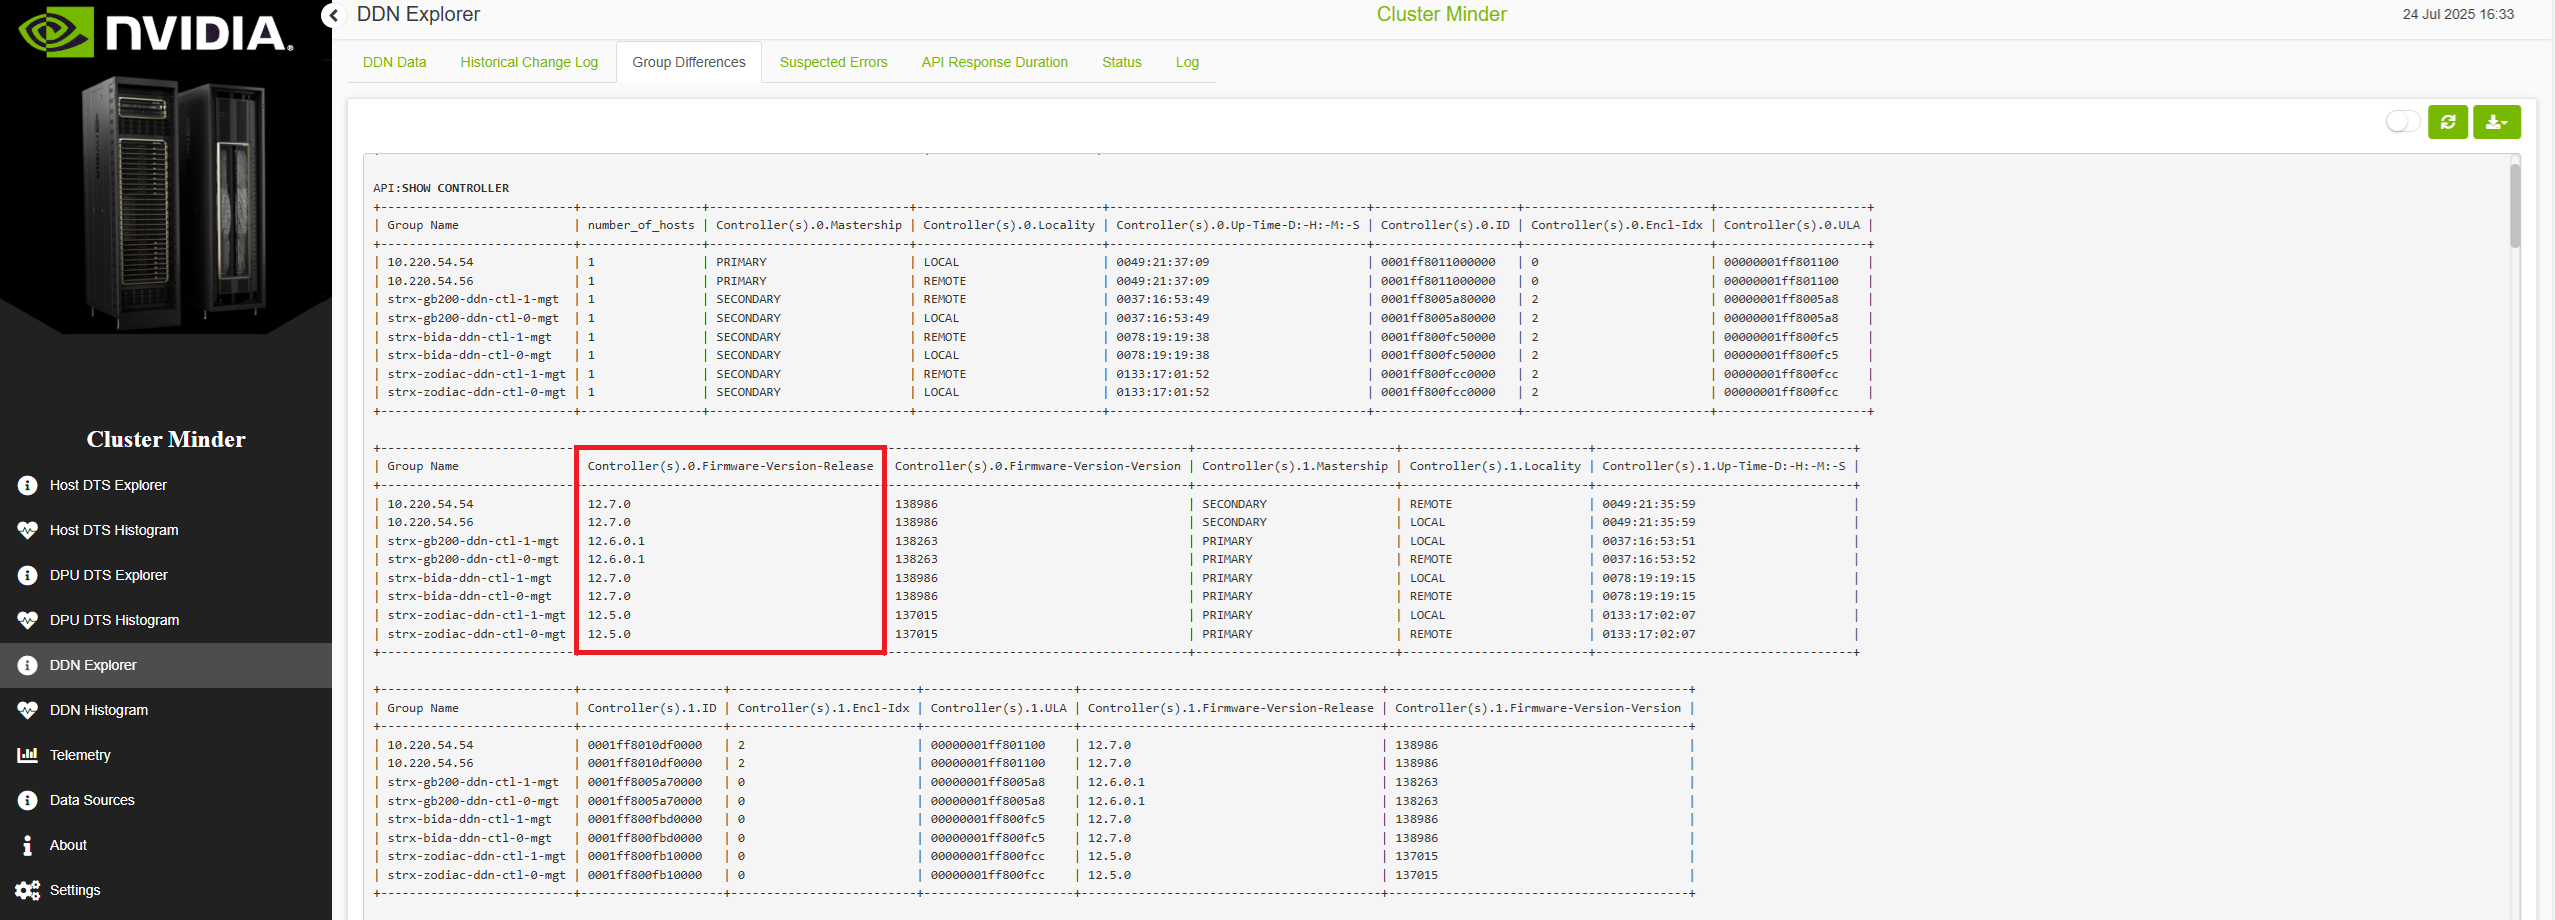Click up-time 0078:19:19:15 in the strx-bida-ddn-ctl-1-mgt row

[x=1649, y=578]
